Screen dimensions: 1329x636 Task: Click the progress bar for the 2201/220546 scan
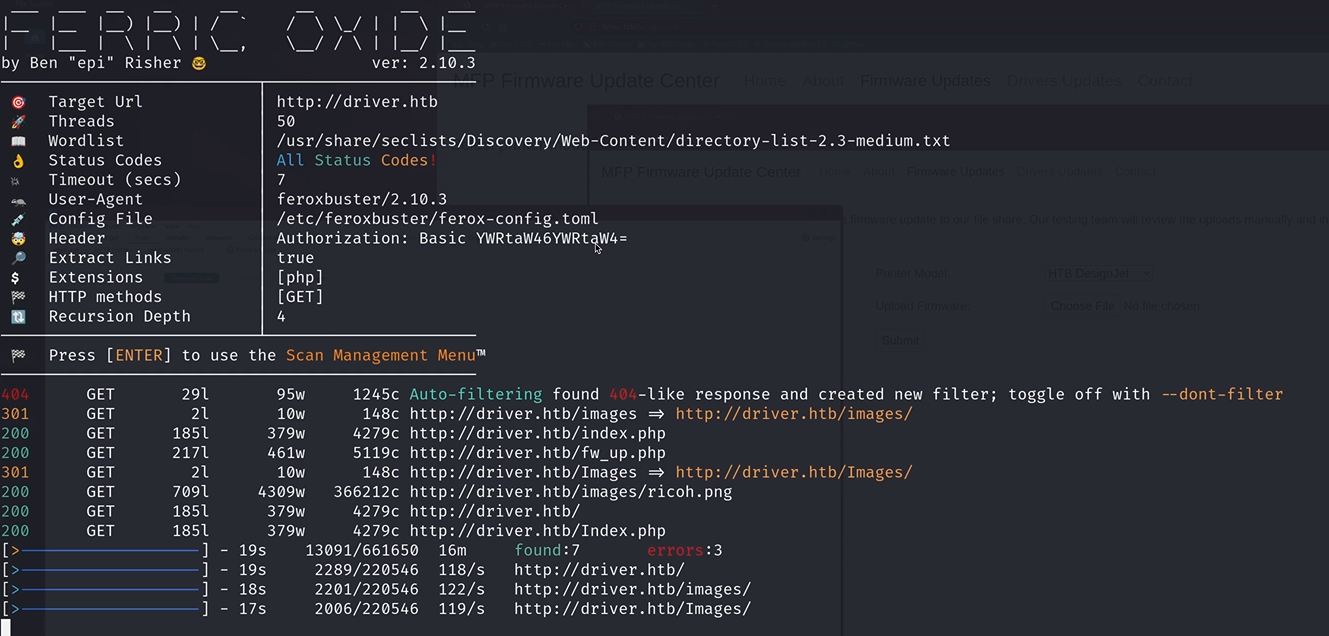105,589
